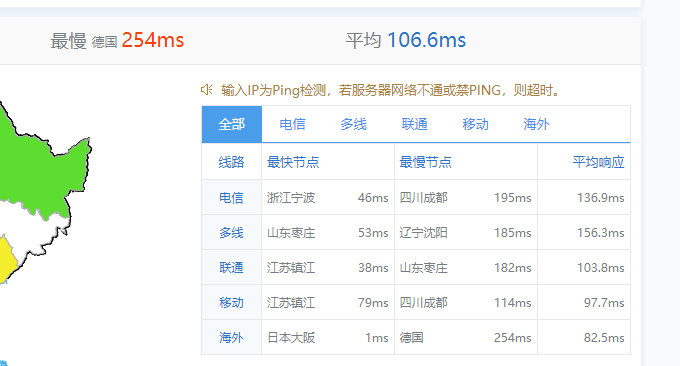Click 江苏镇江 in the 联通 row

[291, 268]
